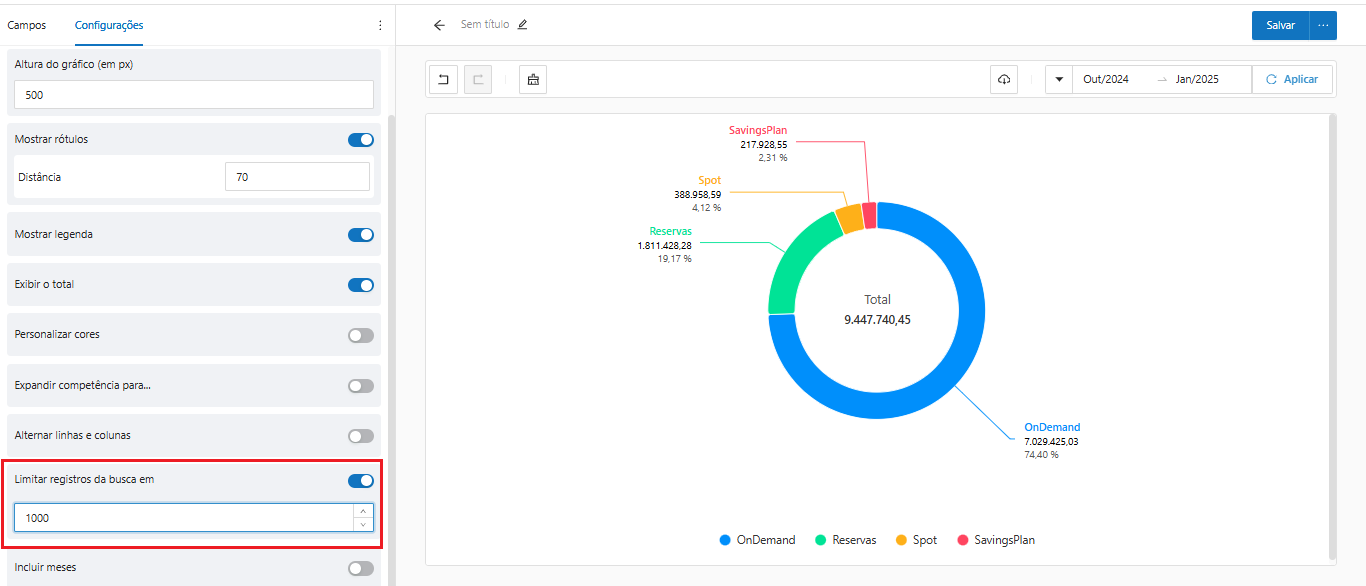Open the three-dot menu beside Salvar
1366x586 pixels.
click(x=1323, y=25)
